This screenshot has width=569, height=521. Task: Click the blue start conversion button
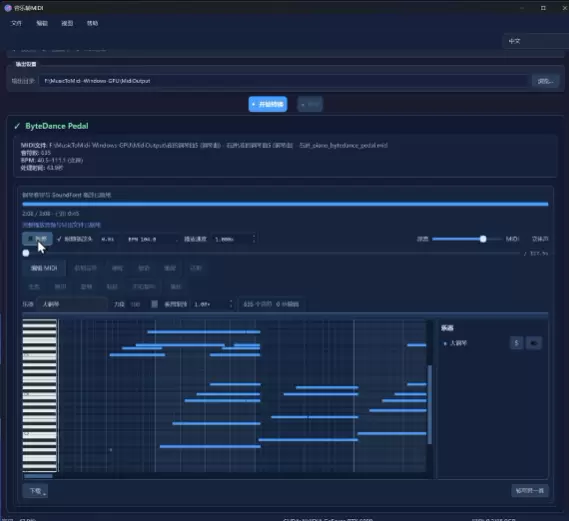pos(268,104)
